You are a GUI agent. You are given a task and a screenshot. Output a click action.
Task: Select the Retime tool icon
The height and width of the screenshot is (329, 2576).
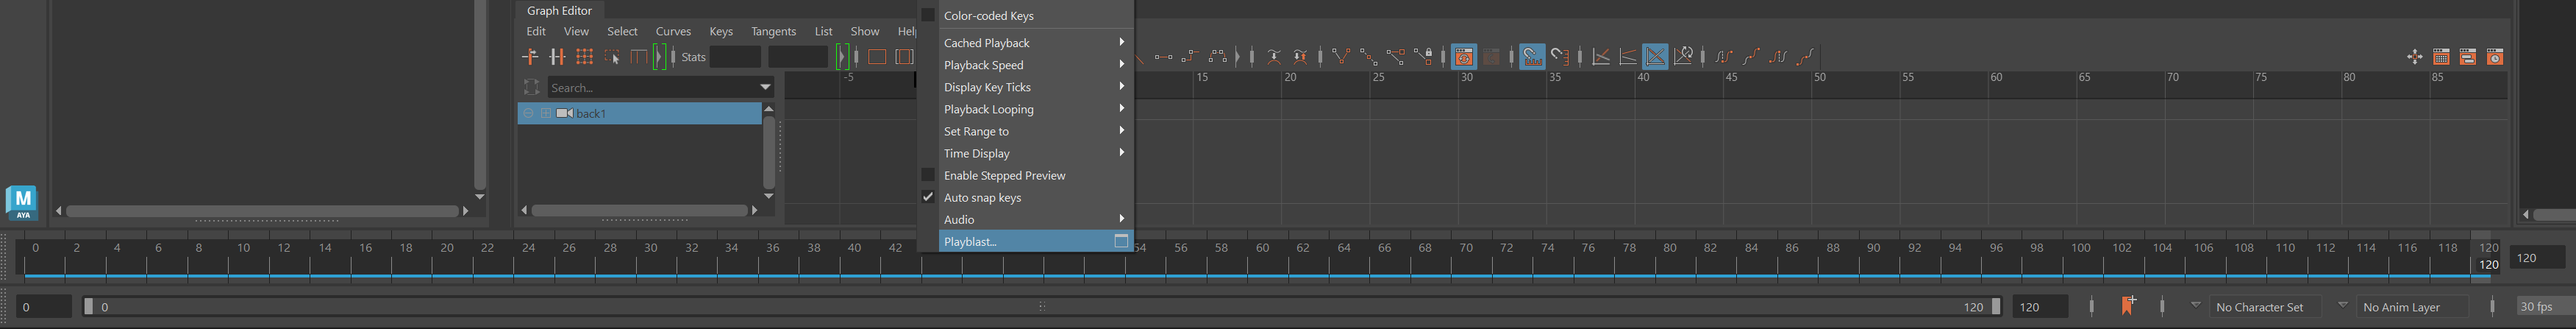pos(639,57)
